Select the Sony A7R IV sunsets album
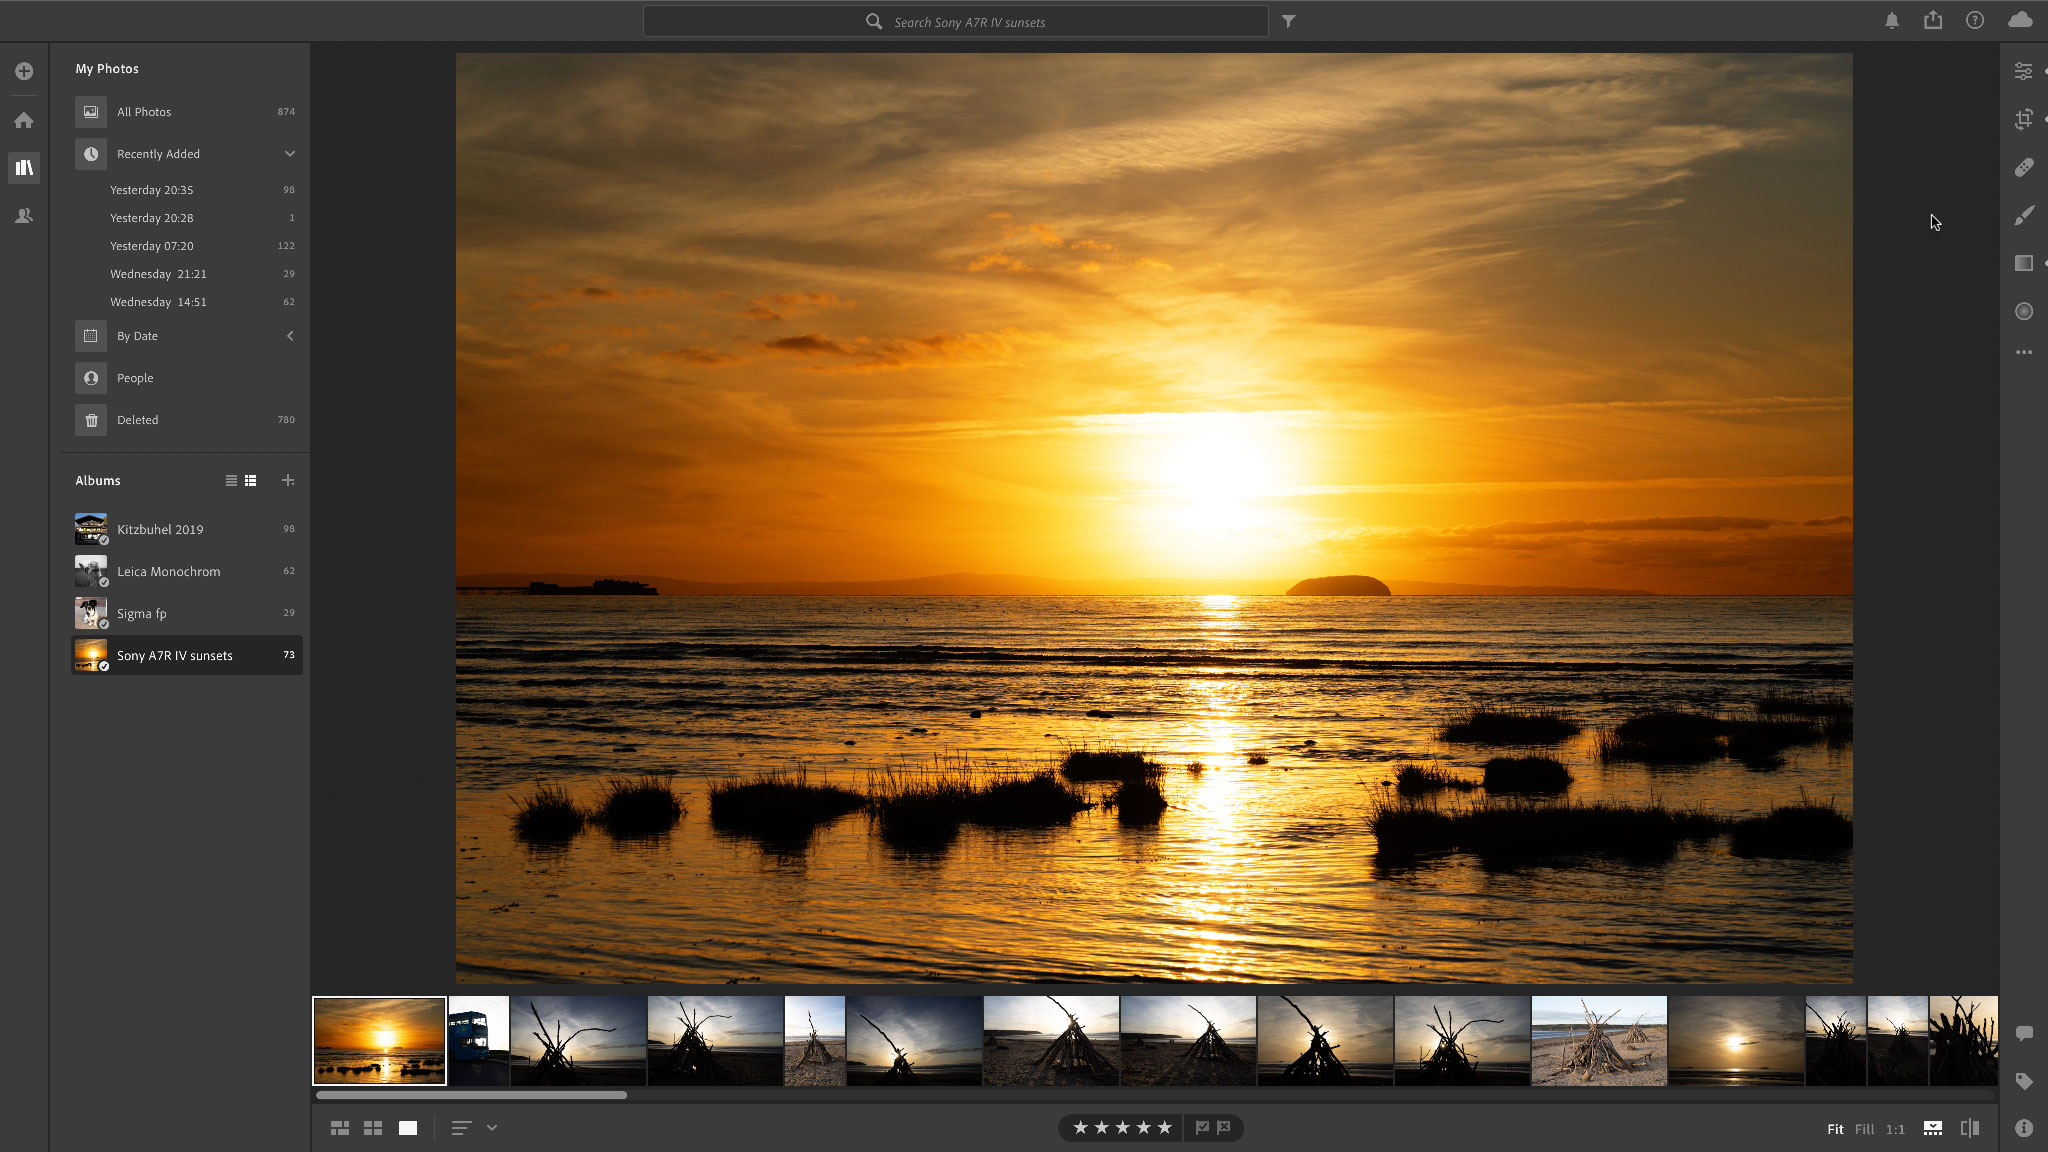Viewport: 2048px width, 1152px height. [186, 655]
